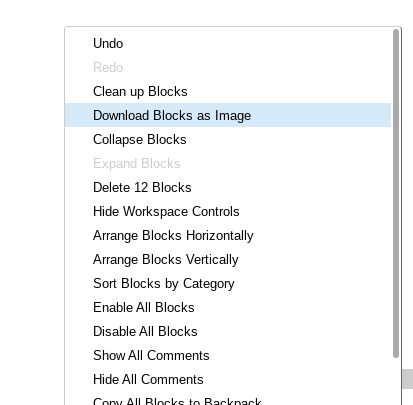Click blank workspace area above the menu
Screen dimensions: 413x405
(x=207, y=13)
